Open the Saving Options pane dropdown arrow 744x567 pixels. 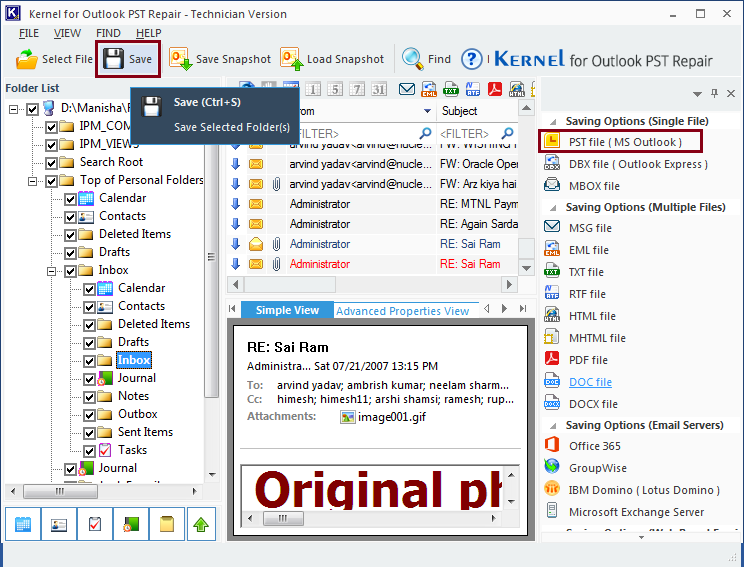point(697,94)
